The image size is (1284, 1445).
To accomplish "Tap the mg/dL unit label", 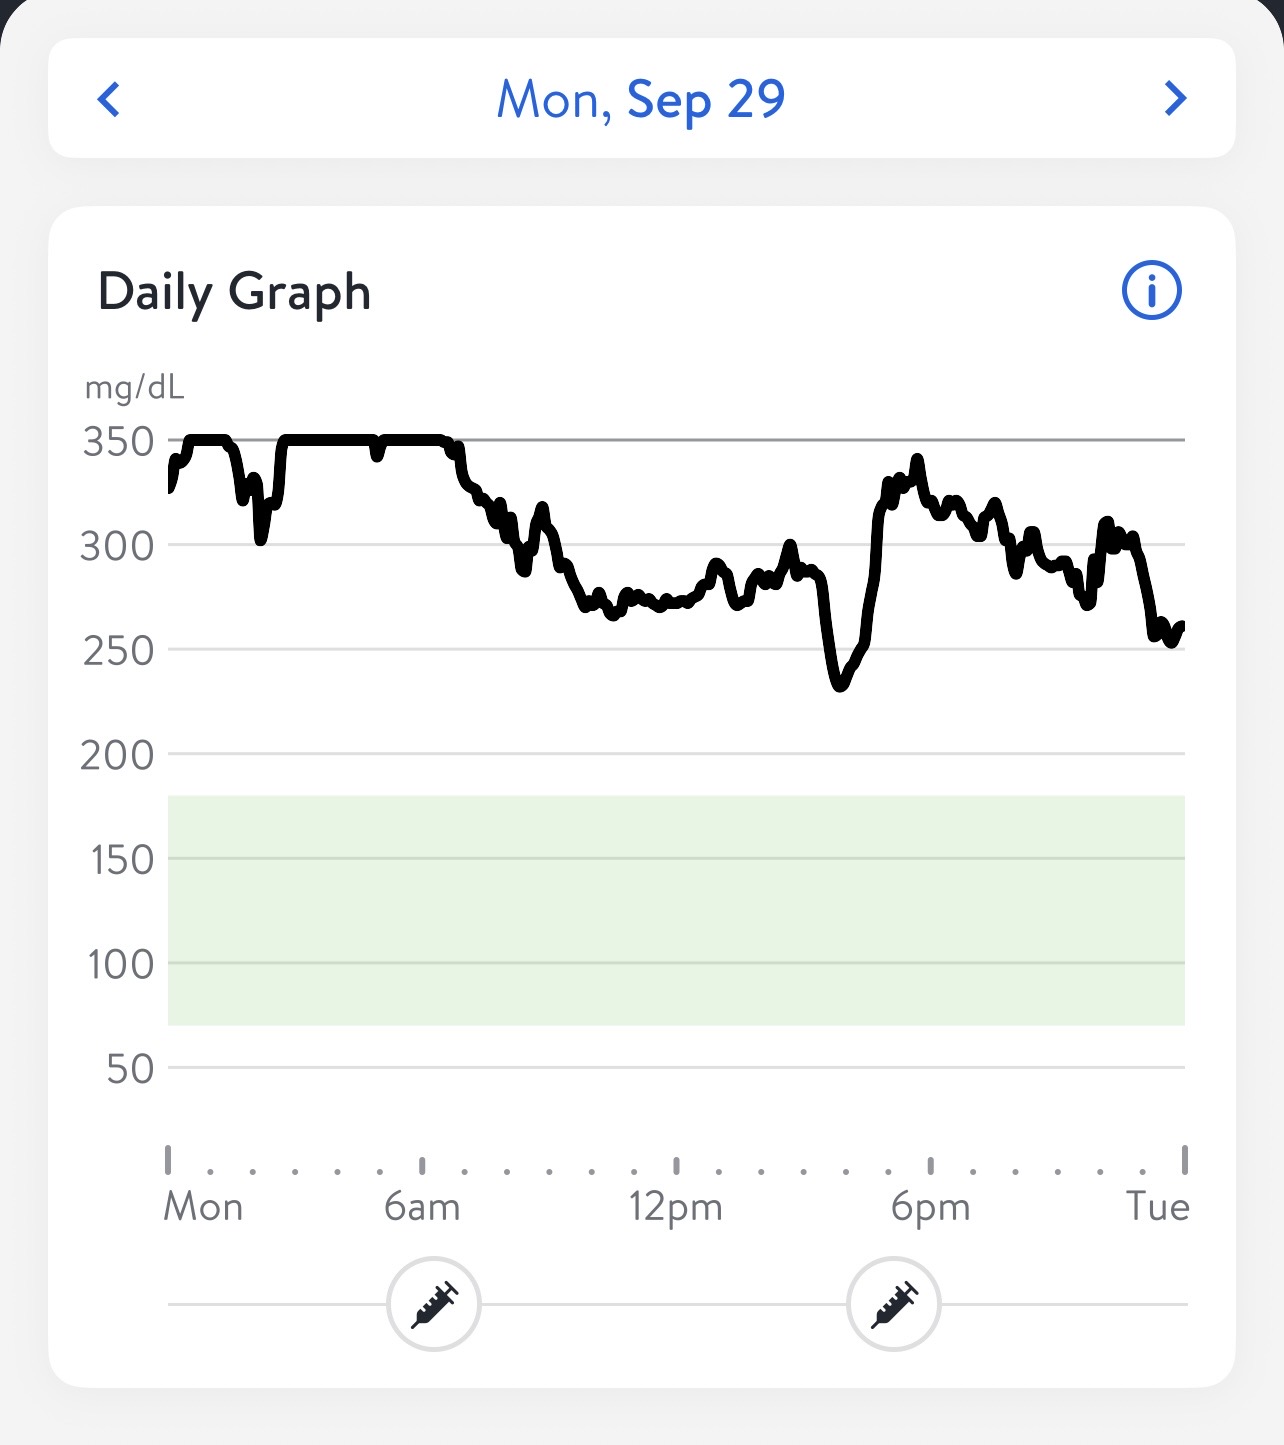I will click(x=135, y=387).
